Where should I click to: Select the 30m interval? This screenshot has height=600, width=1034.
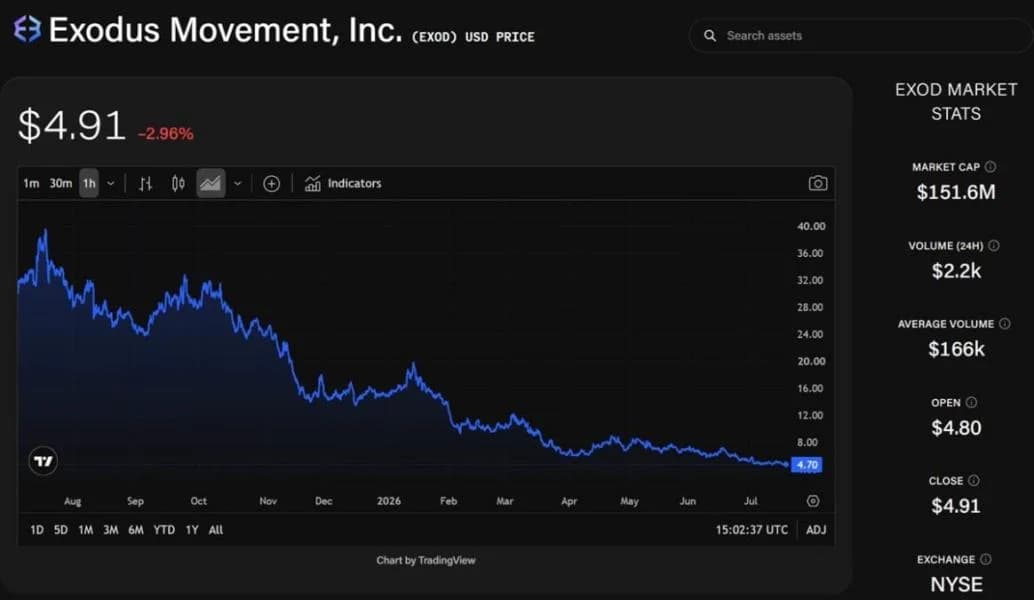point(61,183)
